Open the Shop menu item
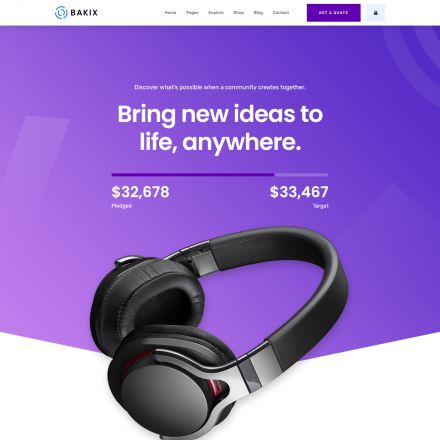 pyautogui.click(x=239, y=13)
